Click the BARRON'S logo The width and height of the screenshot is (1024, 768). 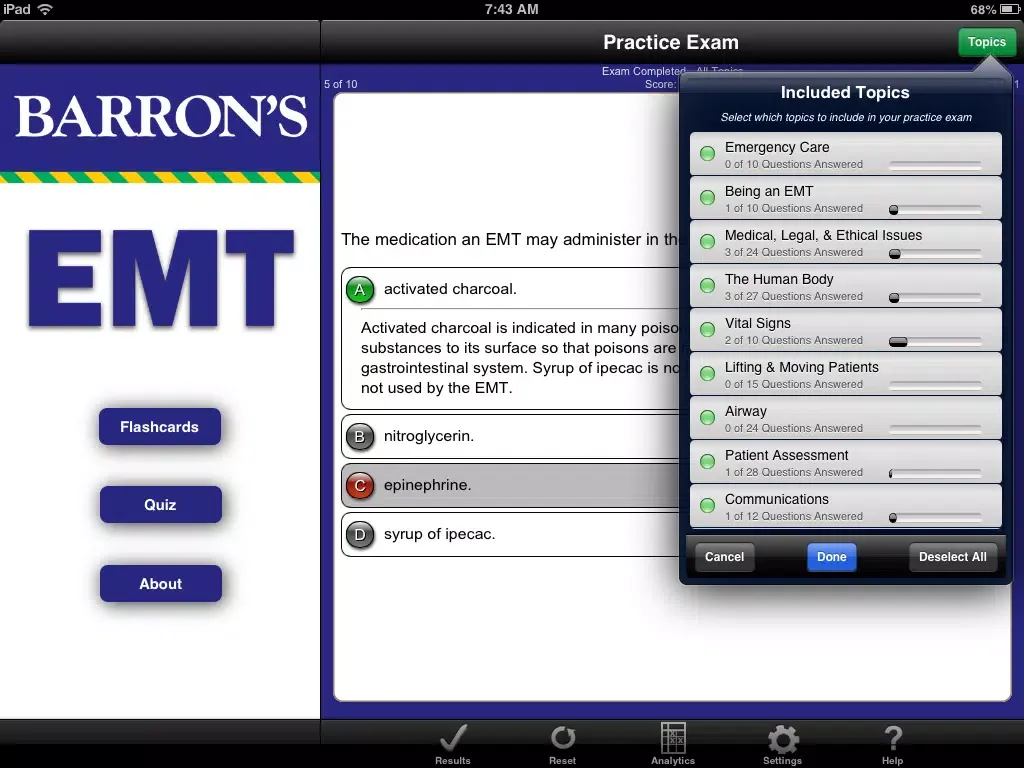pyautogui.click(x=161, y=117)
